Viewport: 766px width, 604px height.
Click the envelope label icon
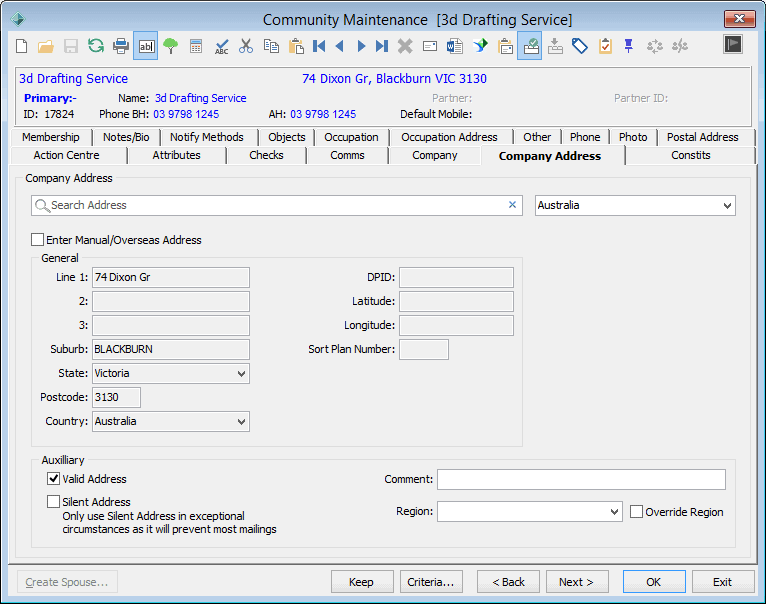click(x=430, y=46)
